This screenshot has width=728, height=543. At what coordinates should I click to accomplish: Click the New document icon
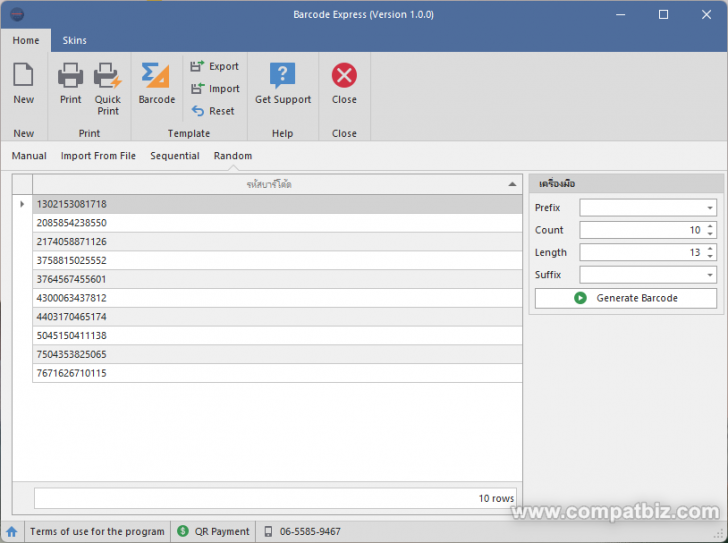tap(23, 75)
